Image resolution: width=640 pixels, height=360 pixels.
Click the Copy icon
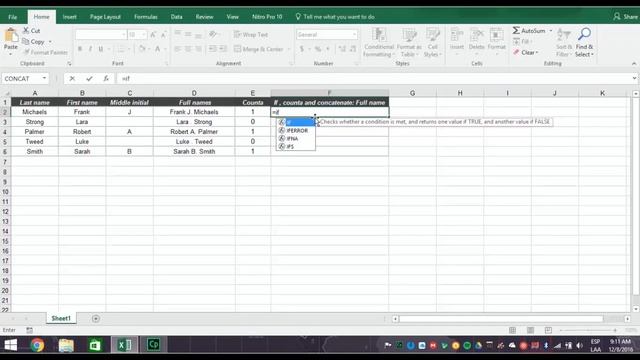[x=26, y=42]
